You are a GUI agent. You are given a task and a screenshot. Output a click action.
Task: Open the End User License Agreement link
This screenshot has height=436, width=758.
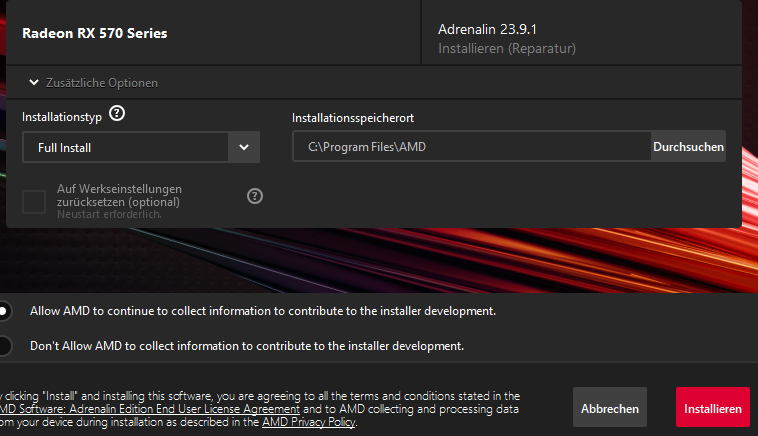click(150, 409)
